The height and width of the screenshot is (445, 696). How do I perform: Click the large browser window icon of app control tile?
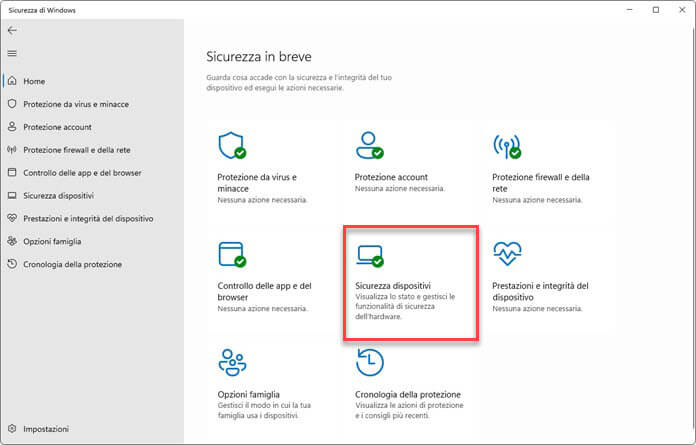(232, 254)
